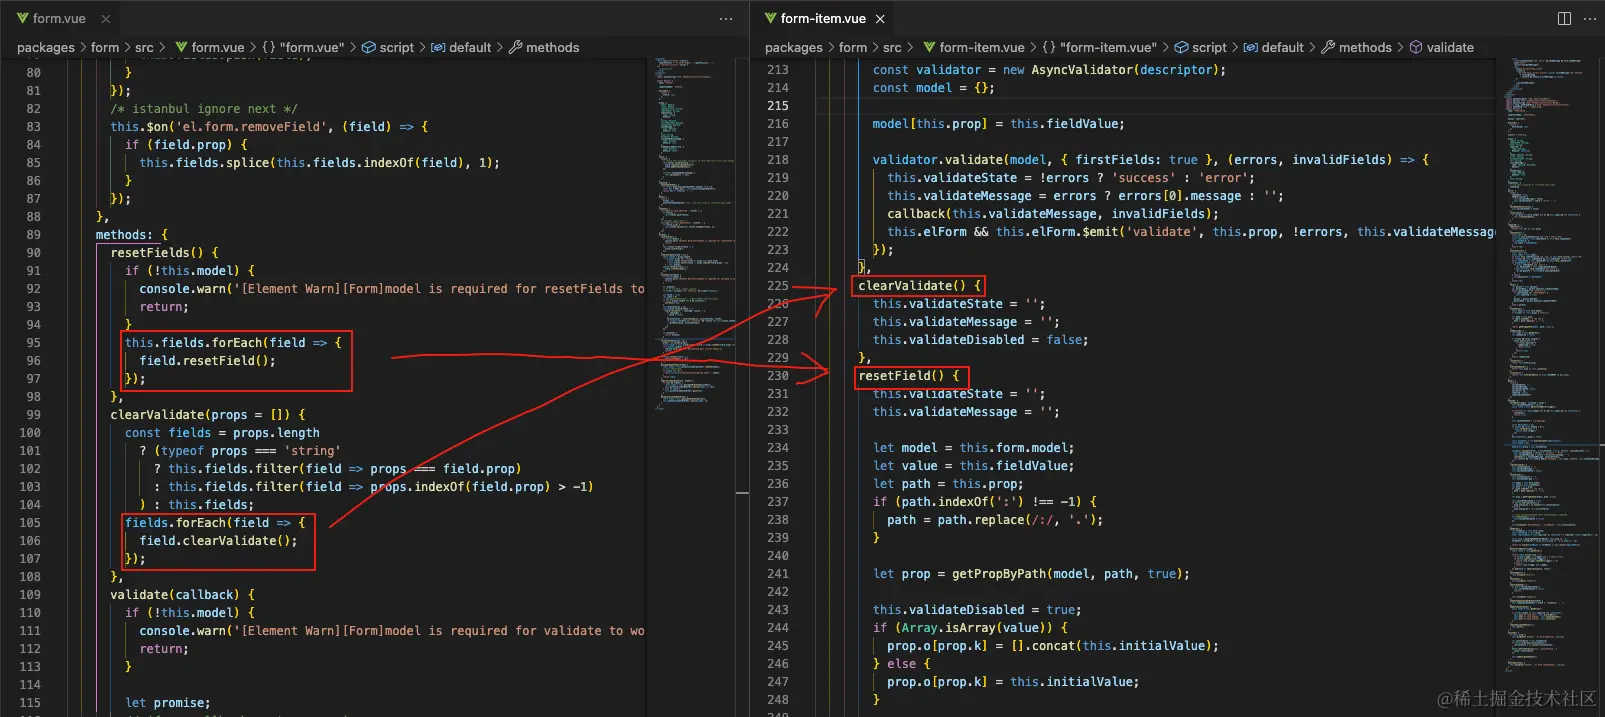Select 'packages' breadcrumb in left editor

click(46, 47)
